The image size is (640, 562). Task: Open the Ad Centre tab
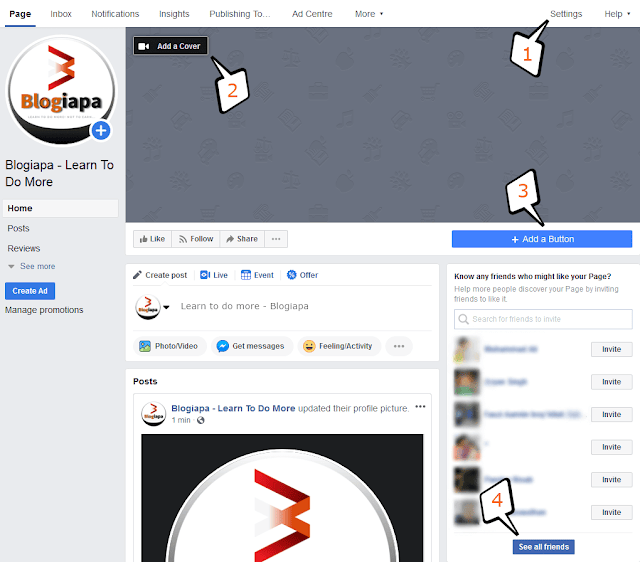[312, 14]
